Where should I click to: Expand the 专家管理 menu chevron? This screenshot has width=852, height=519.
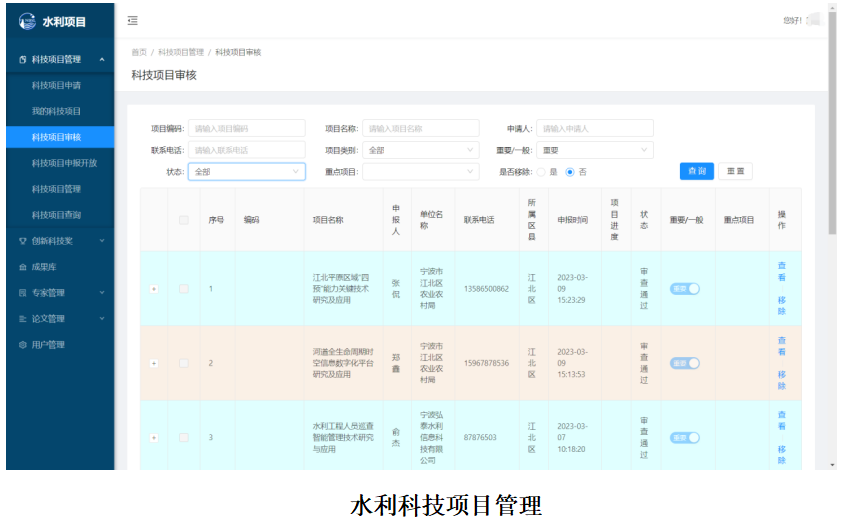pyautogui.click(x=102, y=293)
